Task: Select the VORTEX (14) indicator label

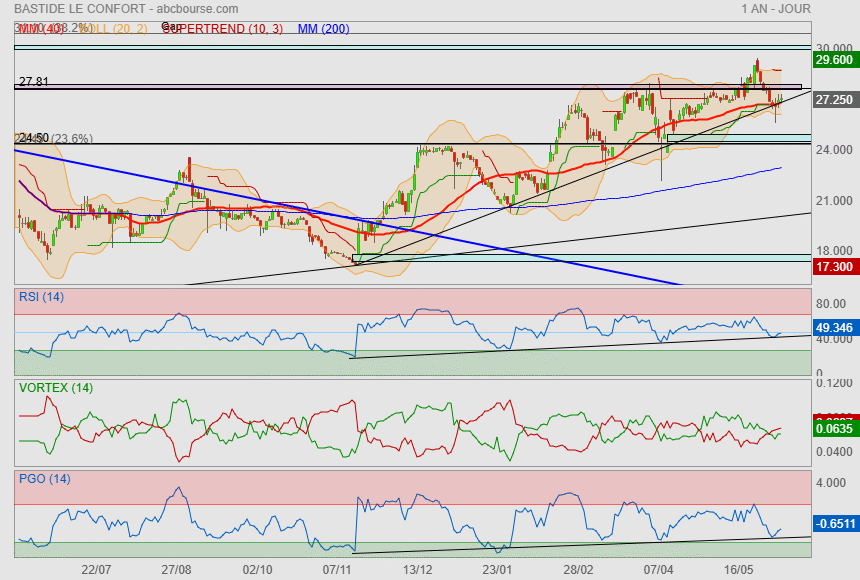Action: [x=56, y=388]
